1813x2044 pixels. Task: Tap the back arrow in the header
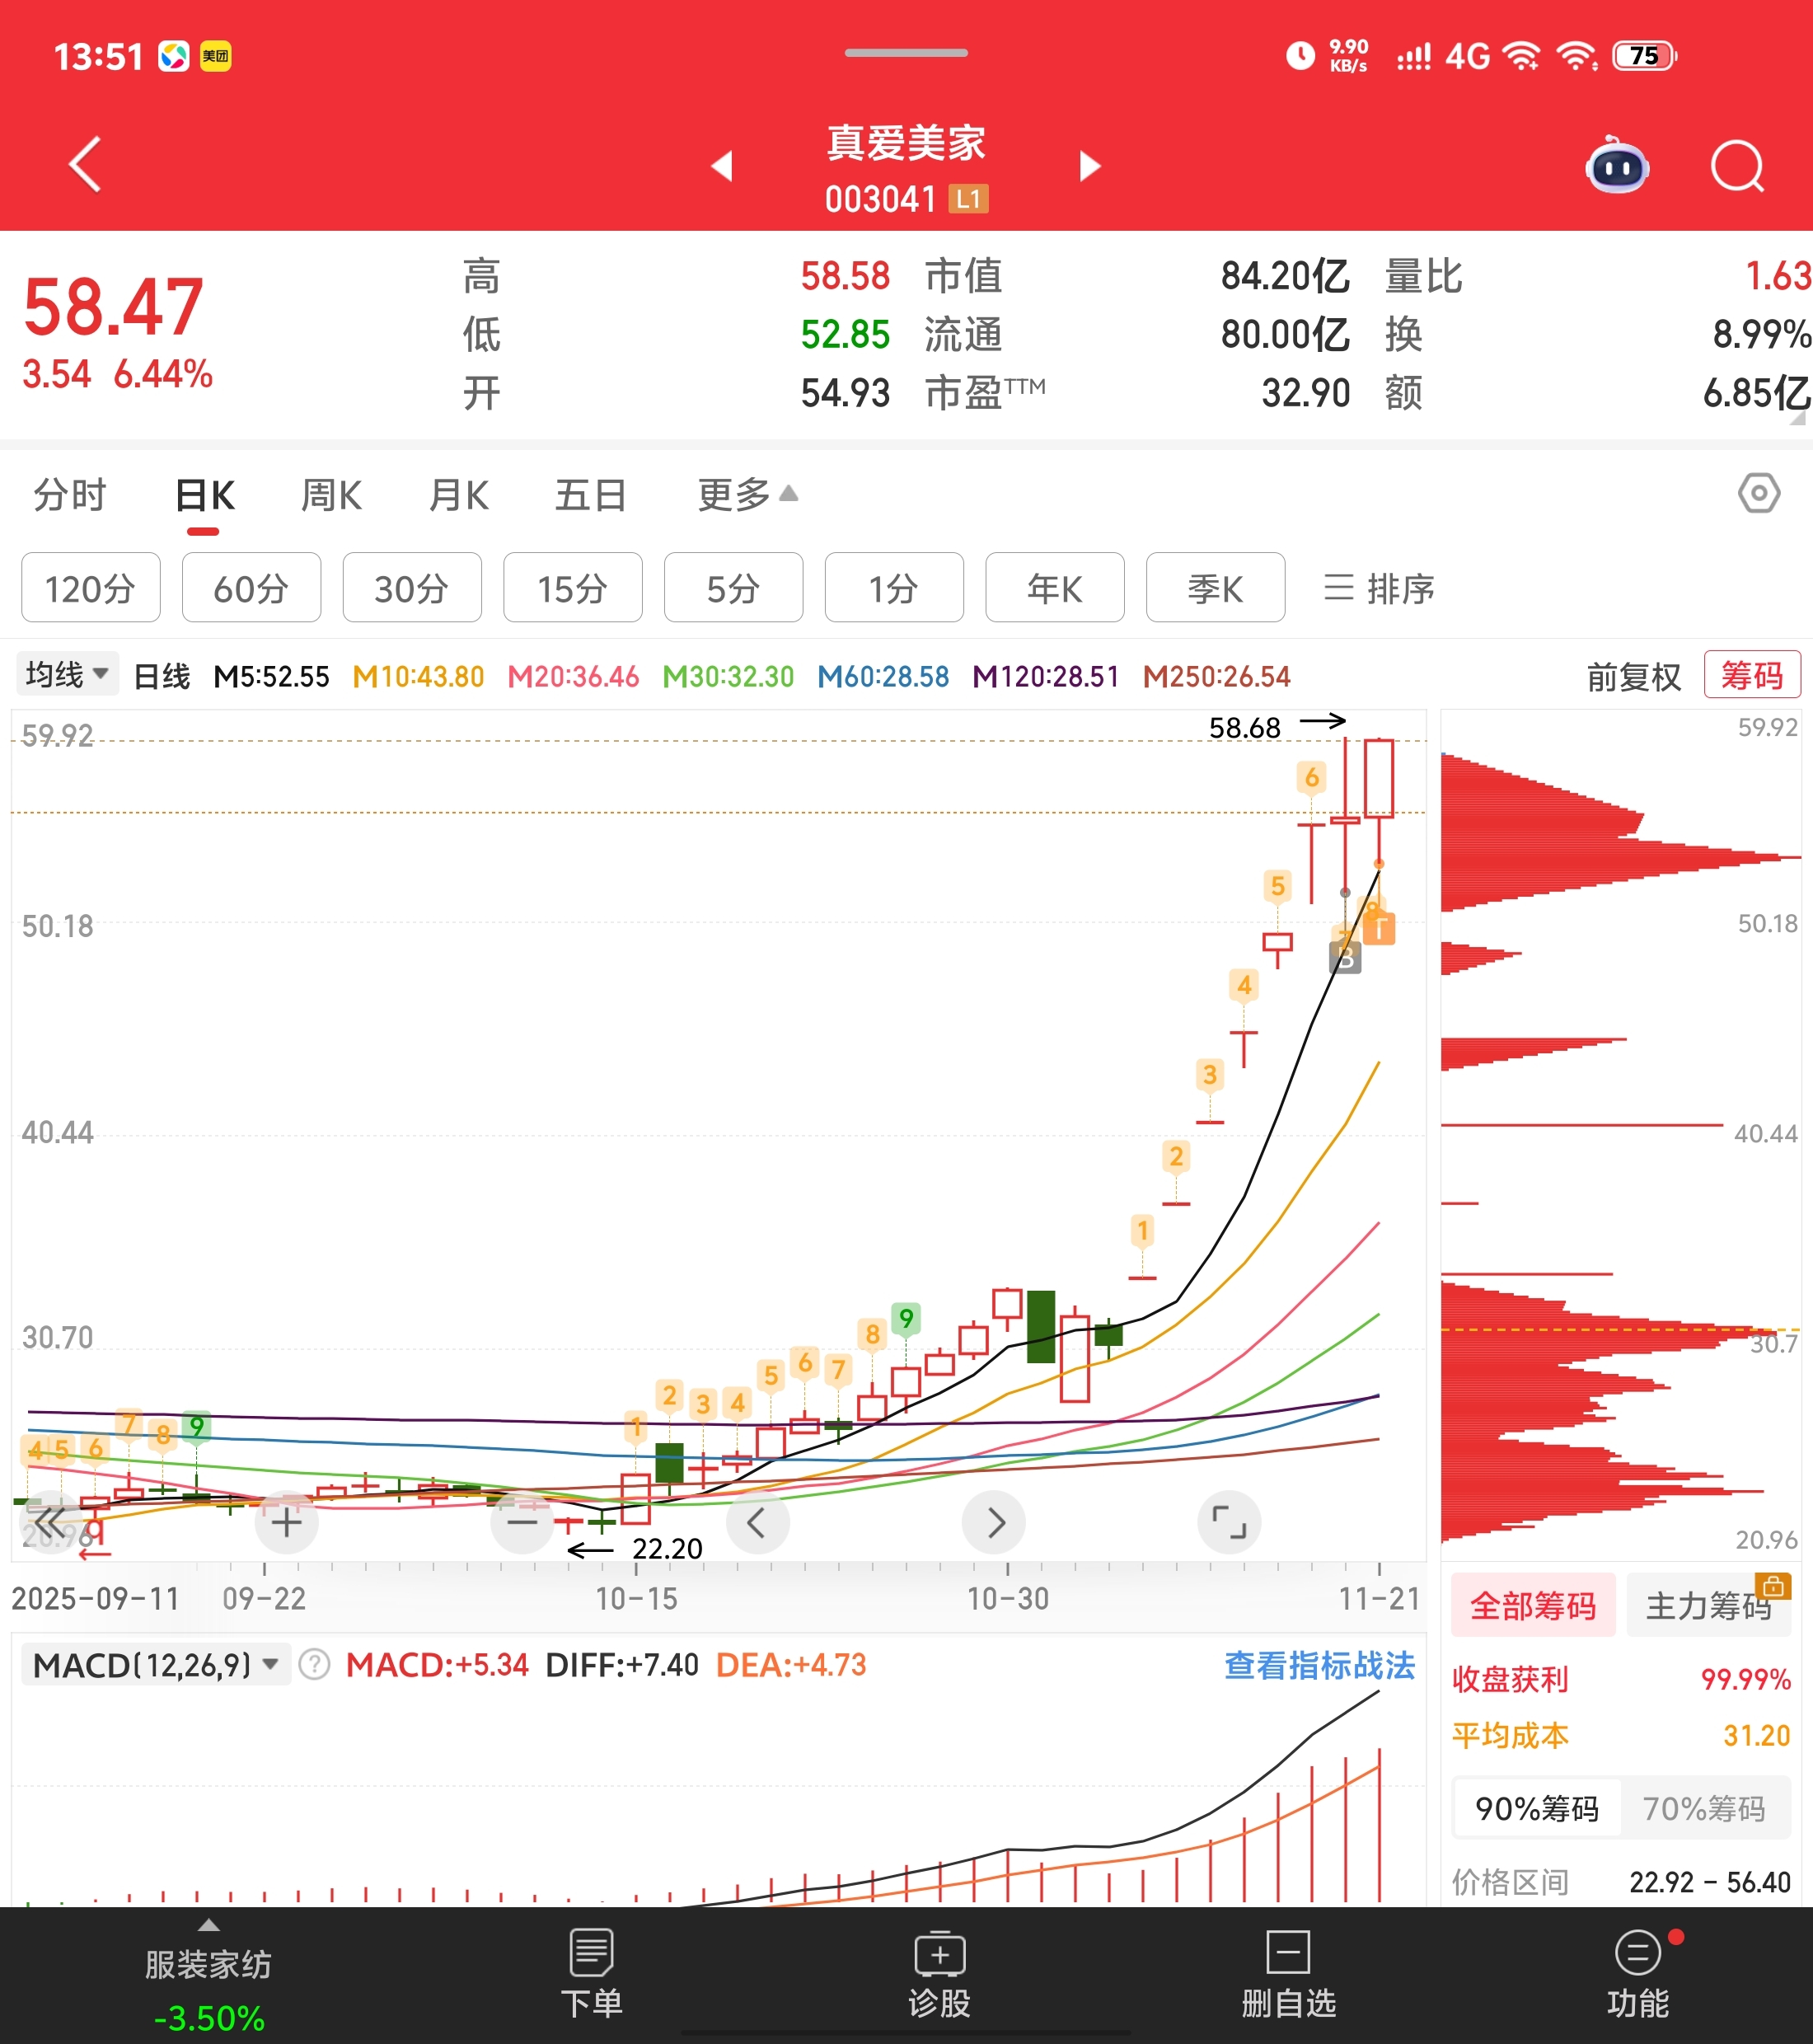pos(86,164)
